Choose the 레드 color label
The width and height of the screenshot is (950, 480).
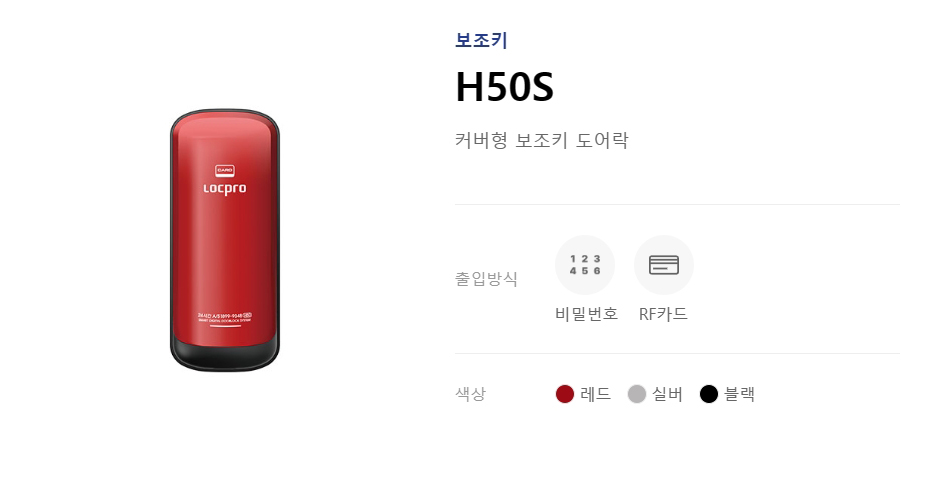pos(596,394)
